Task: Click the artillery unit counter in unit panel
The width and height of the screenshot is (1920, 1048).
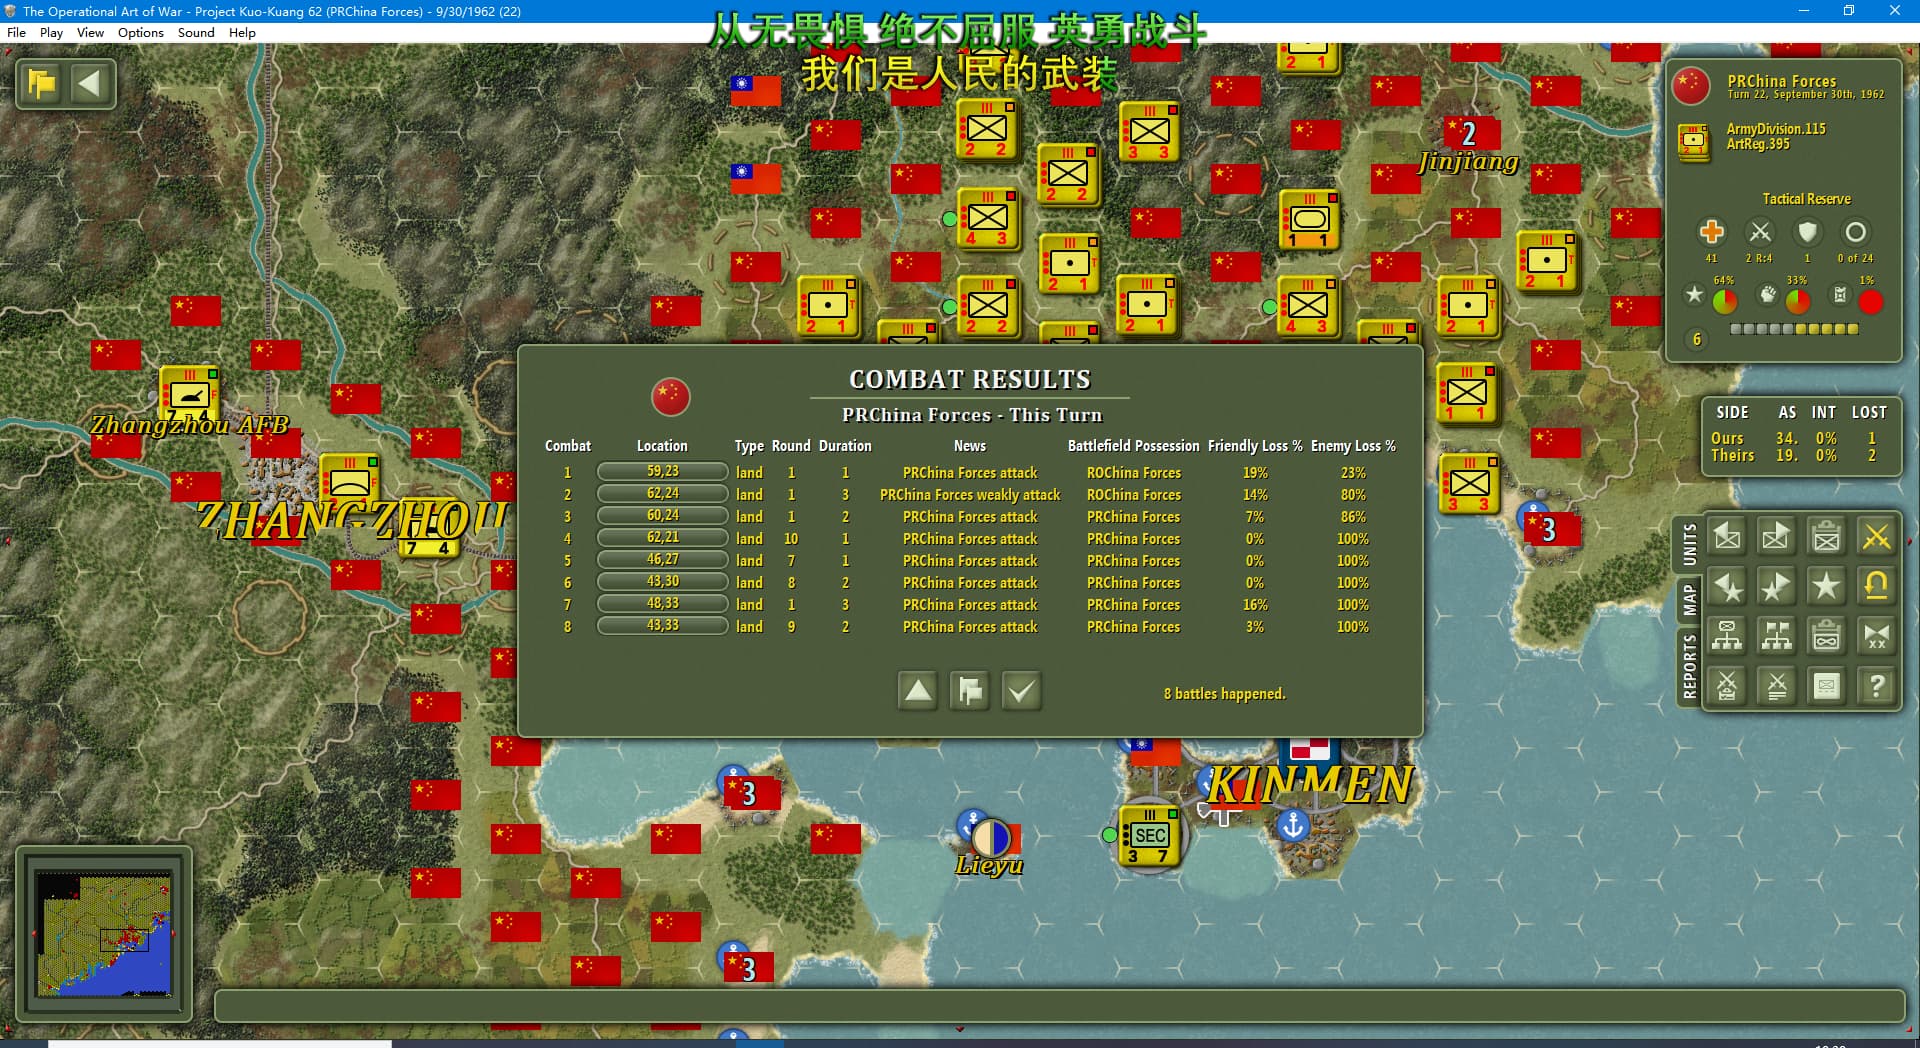Action: click(x=1693, y=142)
